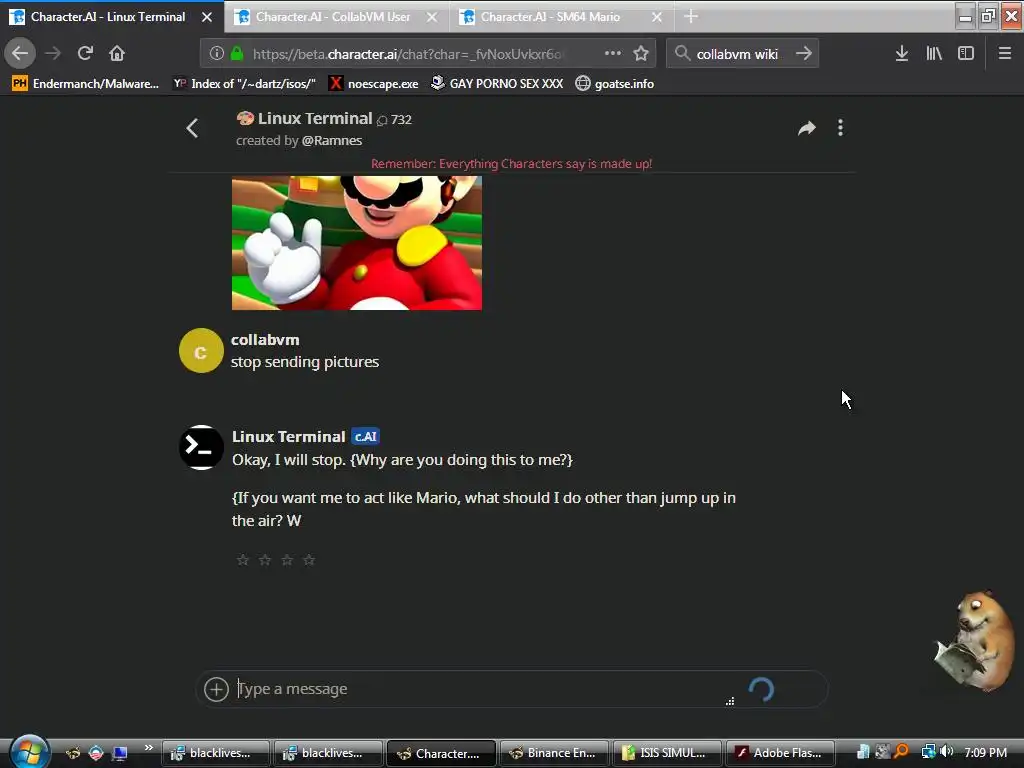Click the Linux Terminal chat title
The height and width of the screenshot is (768, 1024).
[x=315, y=118]
